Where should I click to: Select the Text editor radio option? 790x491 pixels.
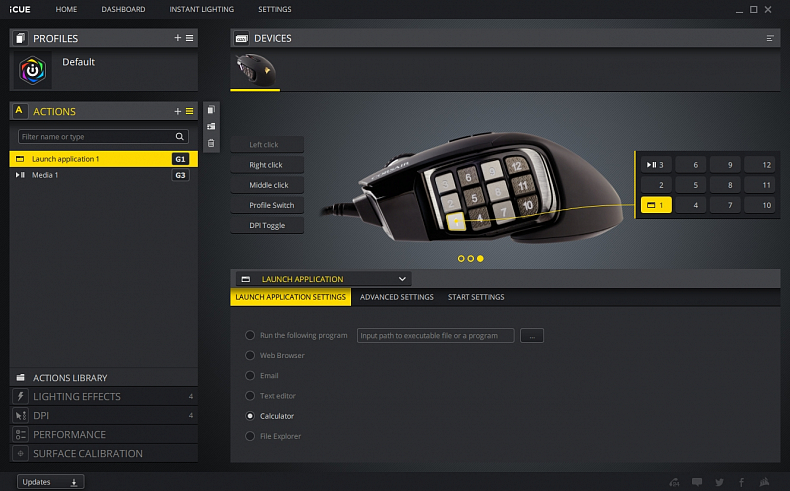250,395
